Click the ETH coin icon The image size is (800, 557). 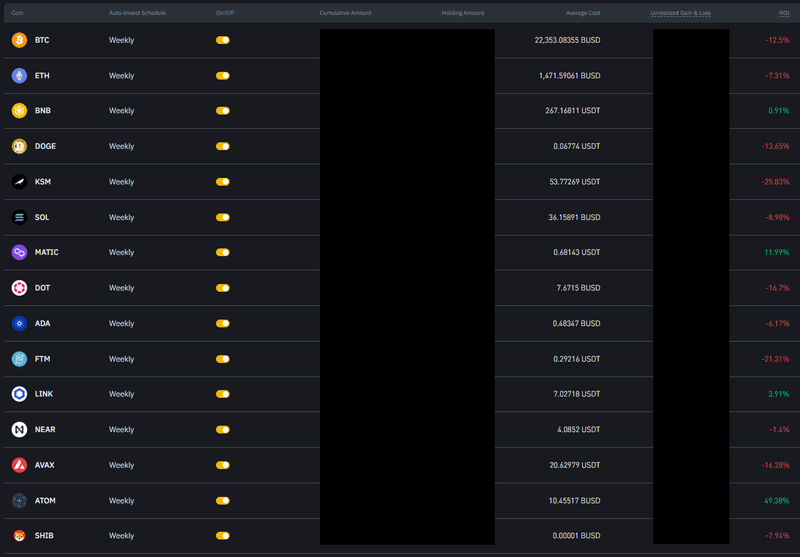pyautogui.click(x=19, y=75)
